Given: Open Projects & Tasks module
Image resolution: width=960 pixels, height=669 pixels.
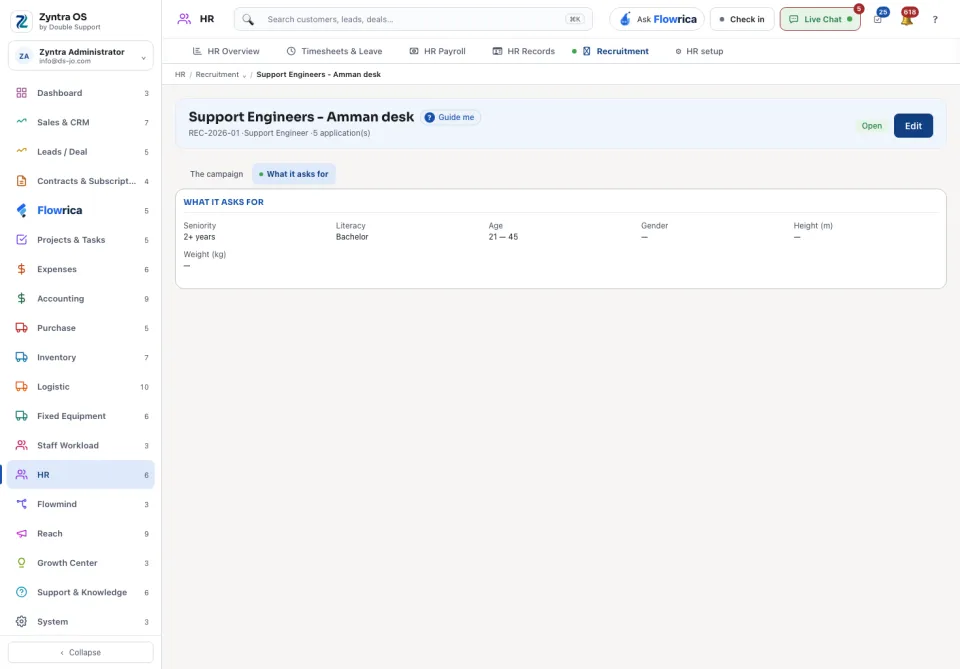Looking at the screenshot, I should 81,240.
